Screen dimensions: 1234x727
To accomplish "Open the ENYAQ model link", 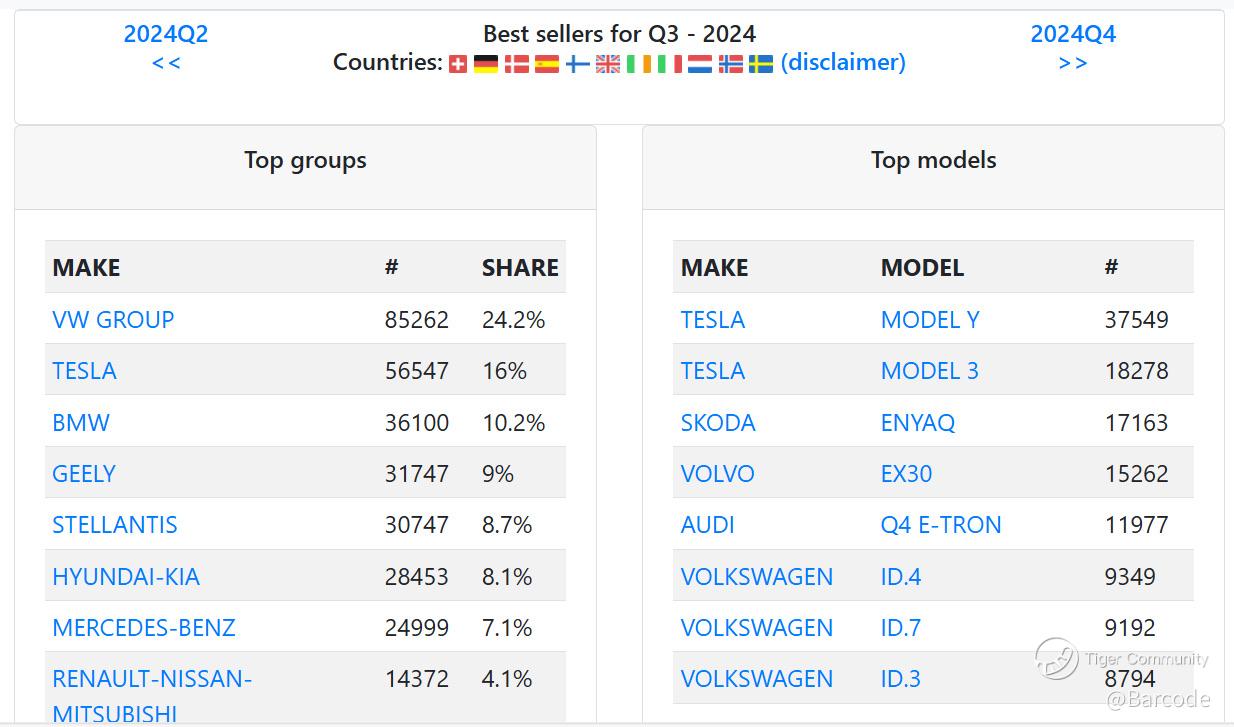I will pyautogui.click(x=918, y=423).
